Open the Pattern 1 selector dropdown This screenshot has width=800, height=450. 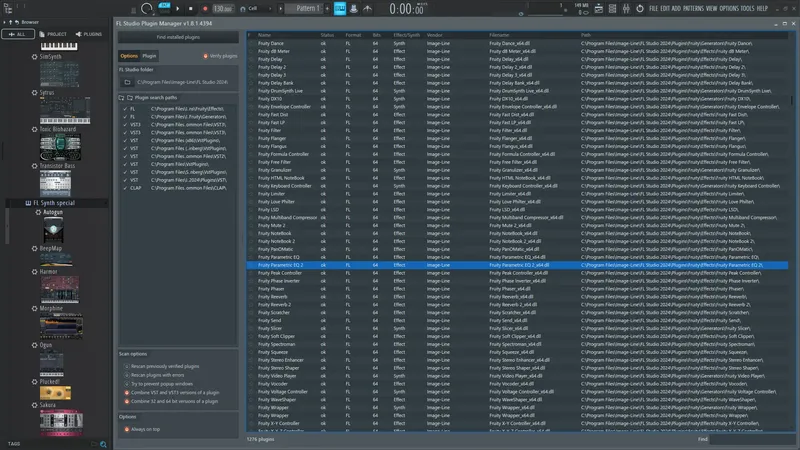click(306, 9)
